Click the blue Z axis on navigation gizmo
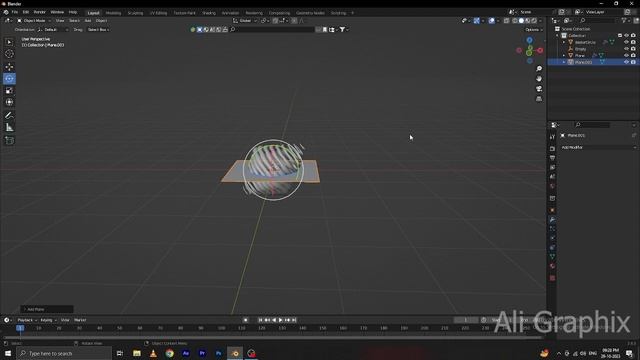The width and height of the screenshot is (640, 360). (529, 40)
